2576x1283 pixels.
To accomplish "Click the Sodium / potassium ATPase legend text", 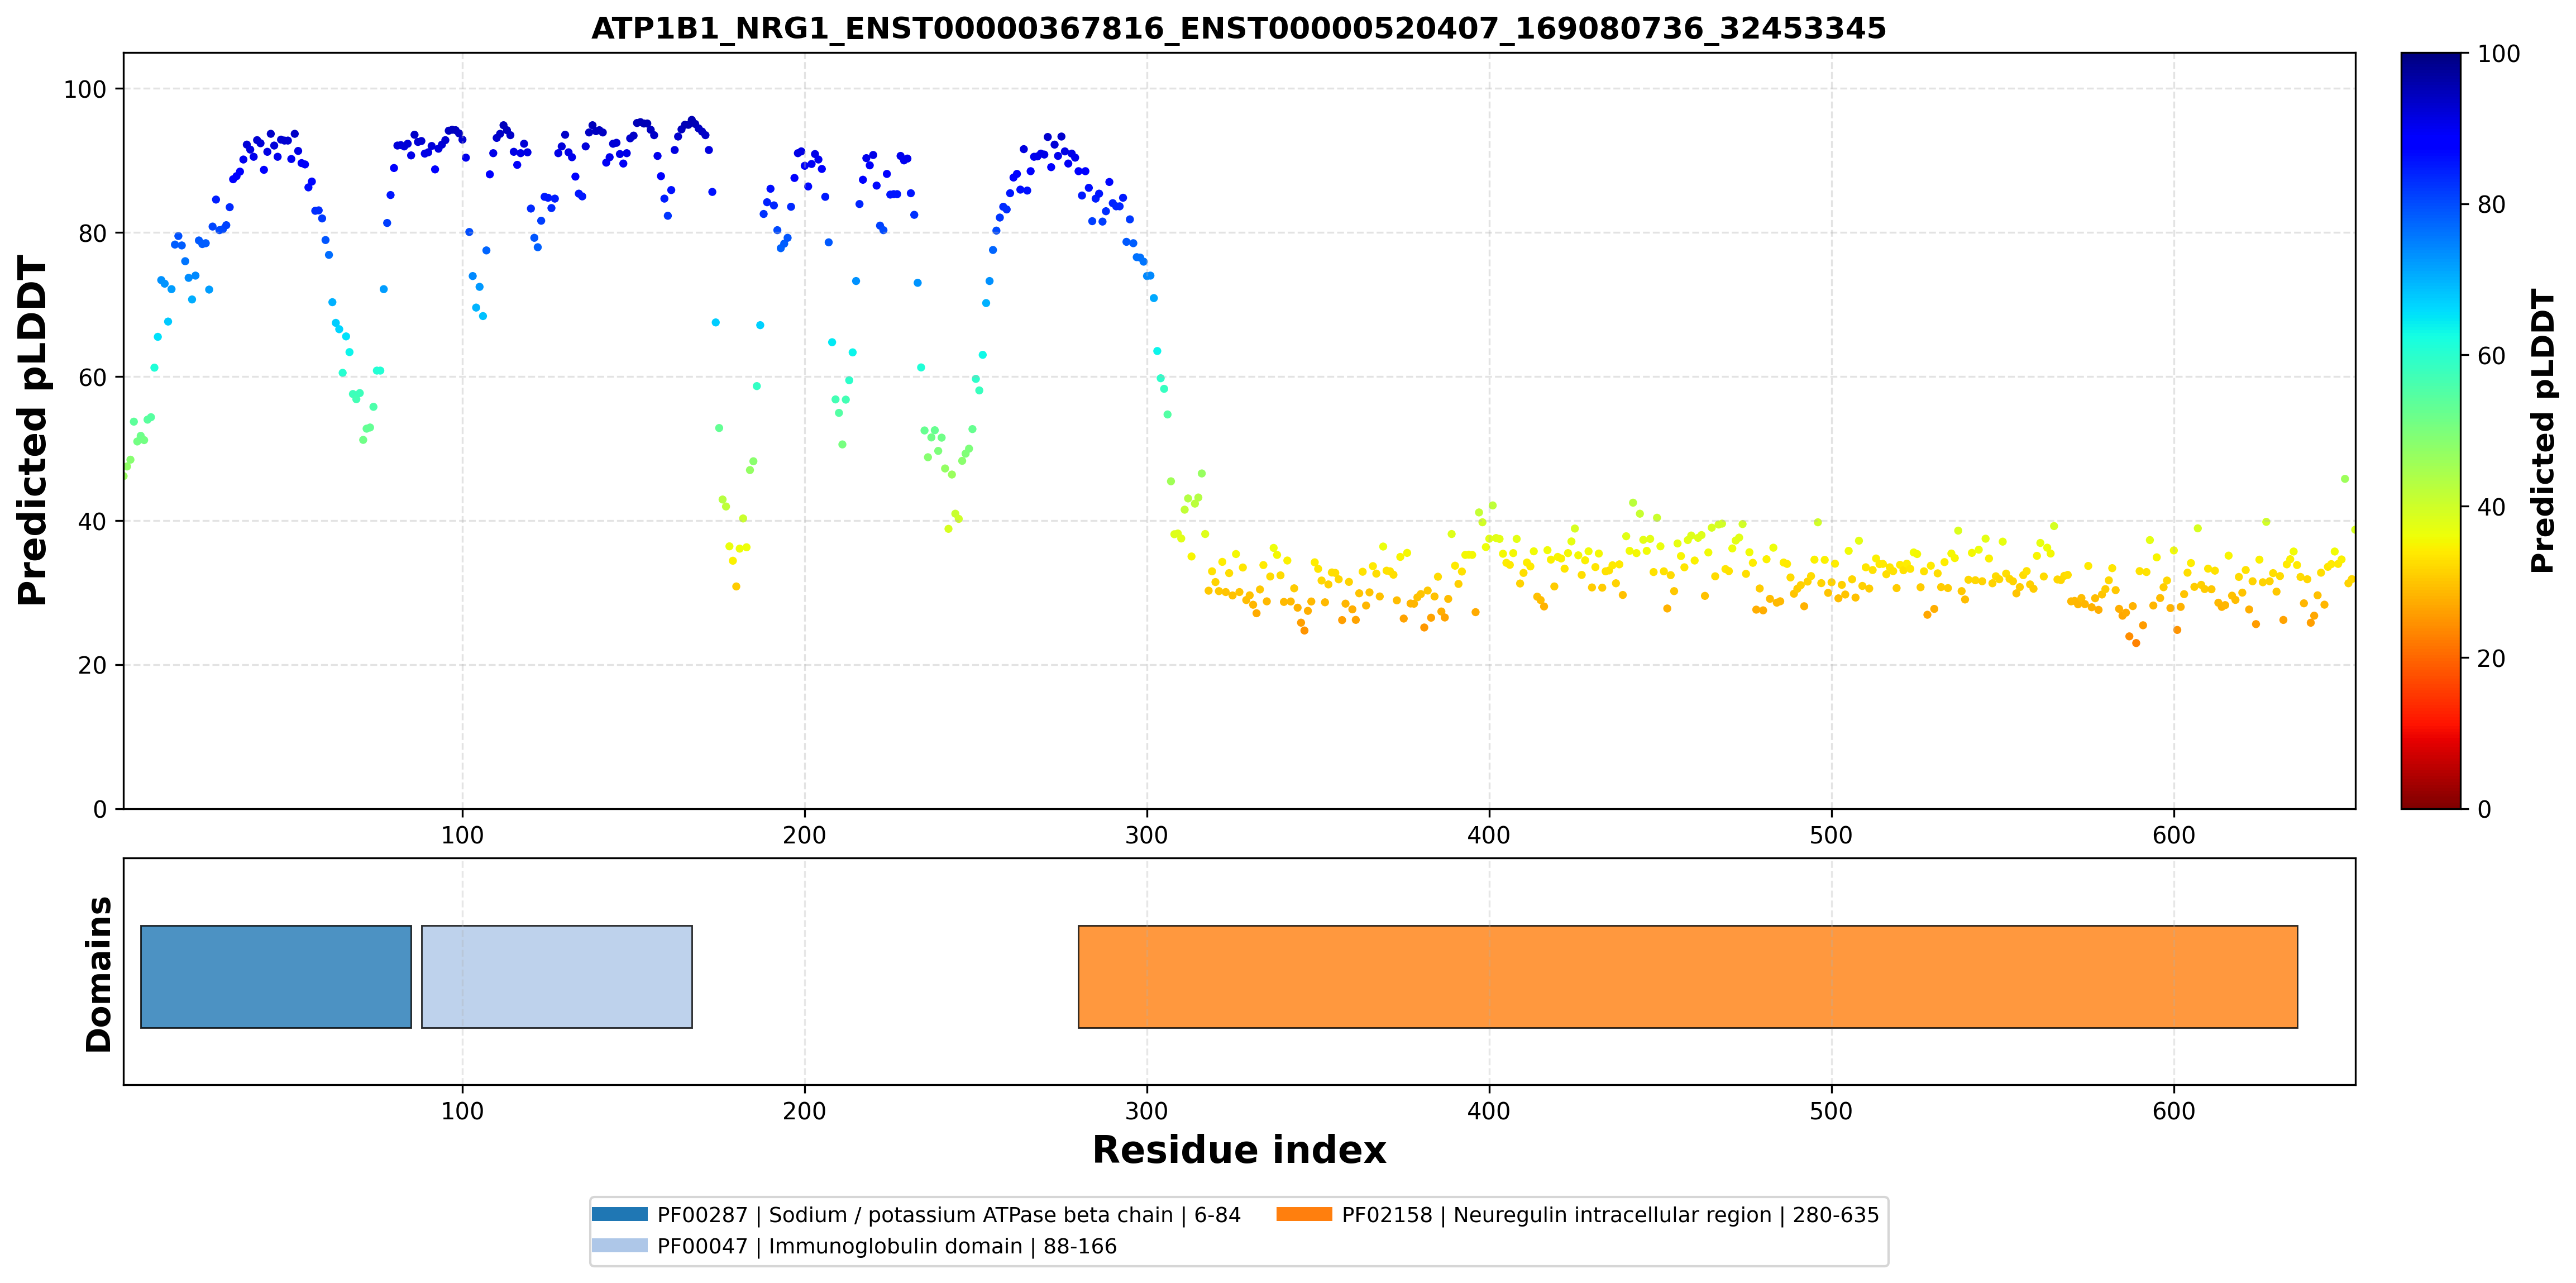I will pyautogui.click(x=948, y=1214).
